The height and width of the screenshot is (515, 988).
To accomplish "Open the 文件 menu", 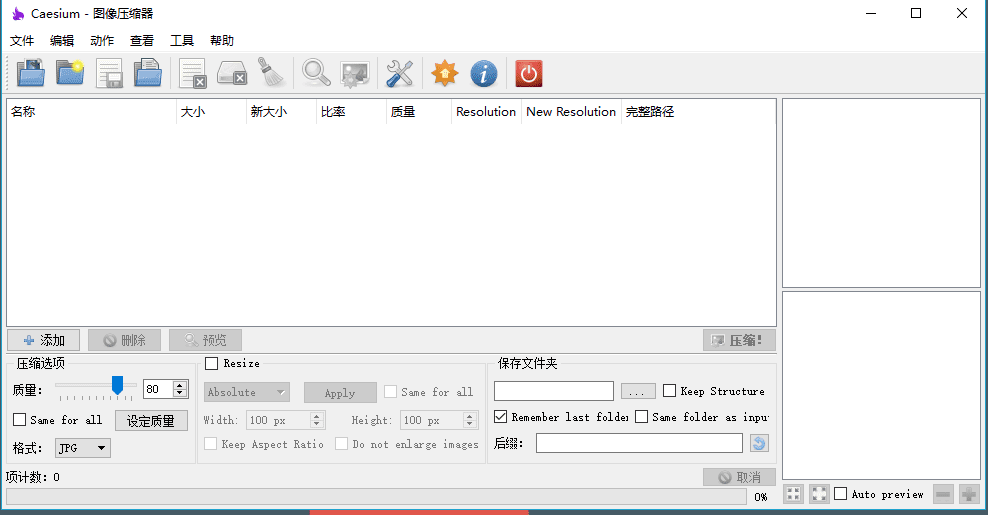I will point(22,41).
